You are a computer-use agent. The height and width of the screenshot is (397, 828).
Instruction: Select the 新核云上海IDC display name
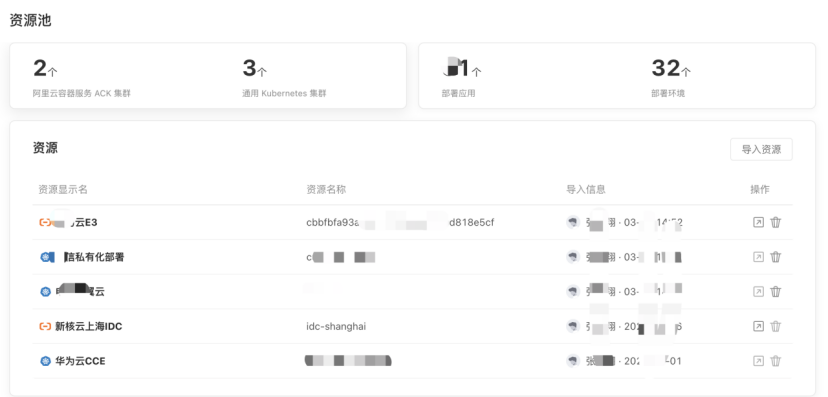89,326
